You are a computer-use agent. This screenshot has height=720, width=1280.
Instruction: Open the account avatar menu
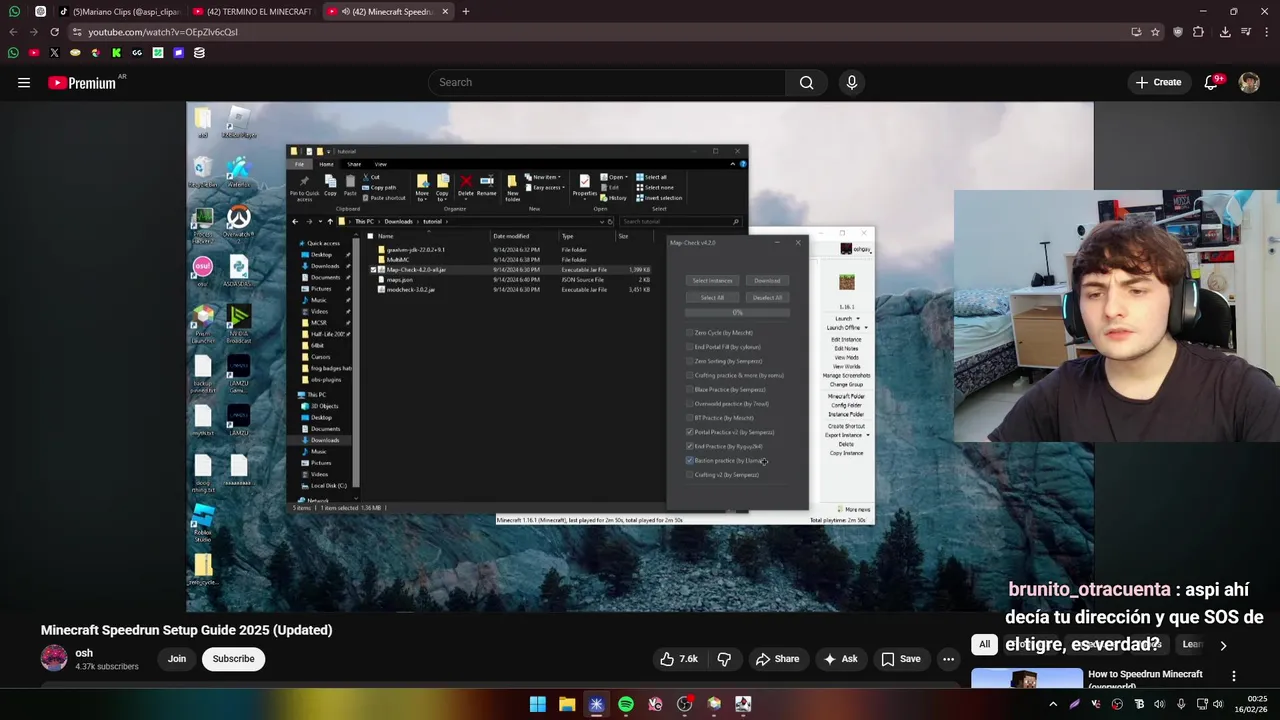[1249, 83]
